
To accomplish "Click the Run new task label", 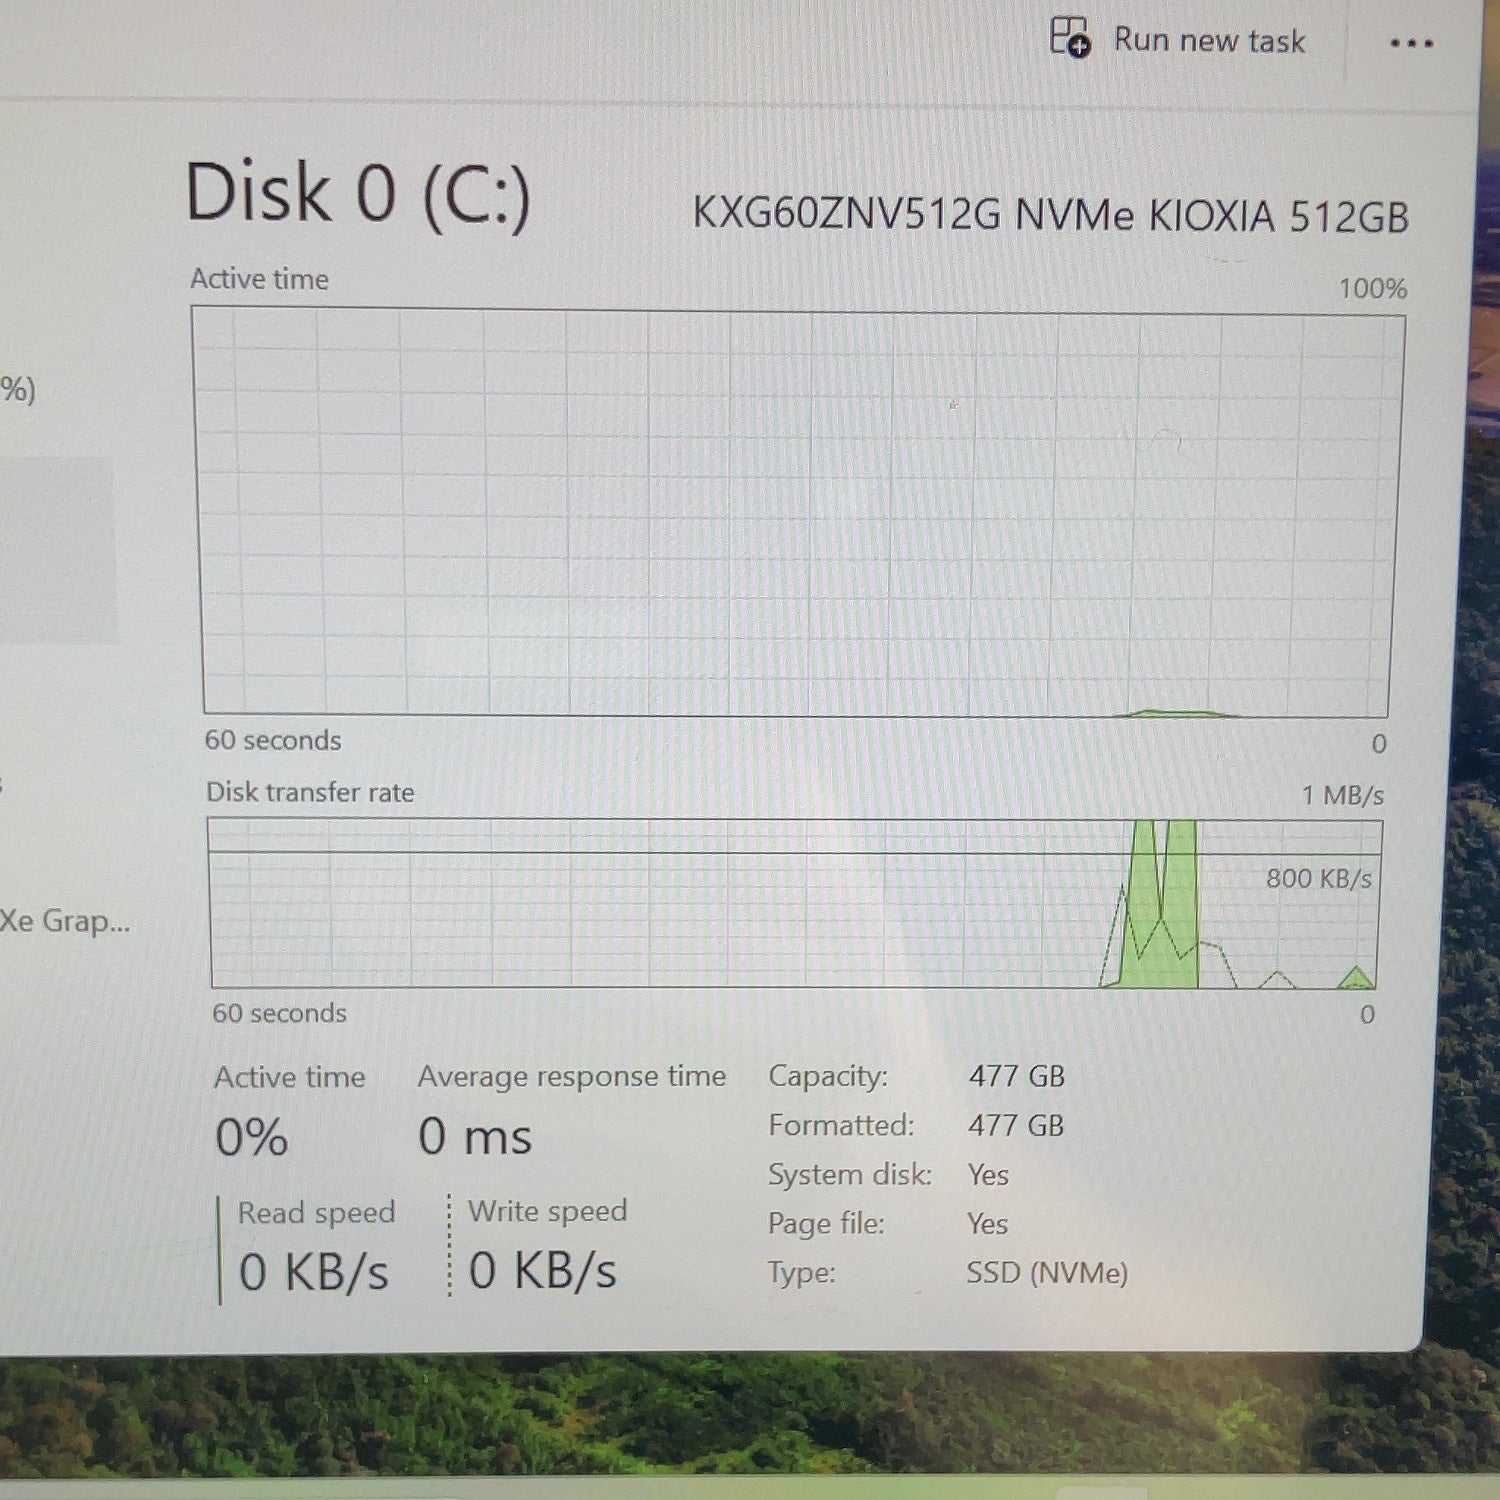I will 1209,41.
